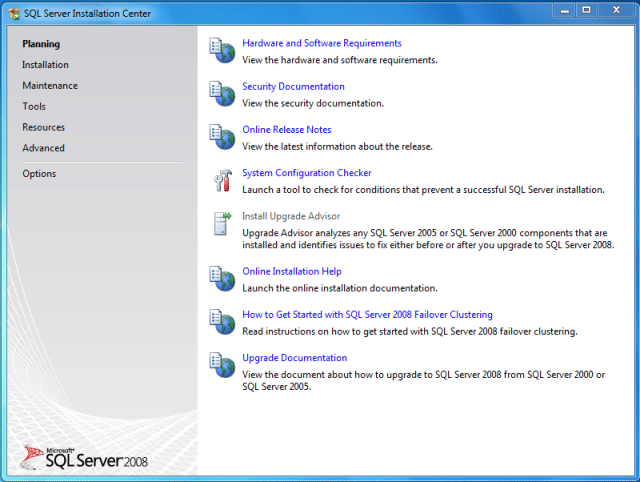Close the SQL Server Installation Center window
Screen dimensions: 640x482
pos(616,11)
